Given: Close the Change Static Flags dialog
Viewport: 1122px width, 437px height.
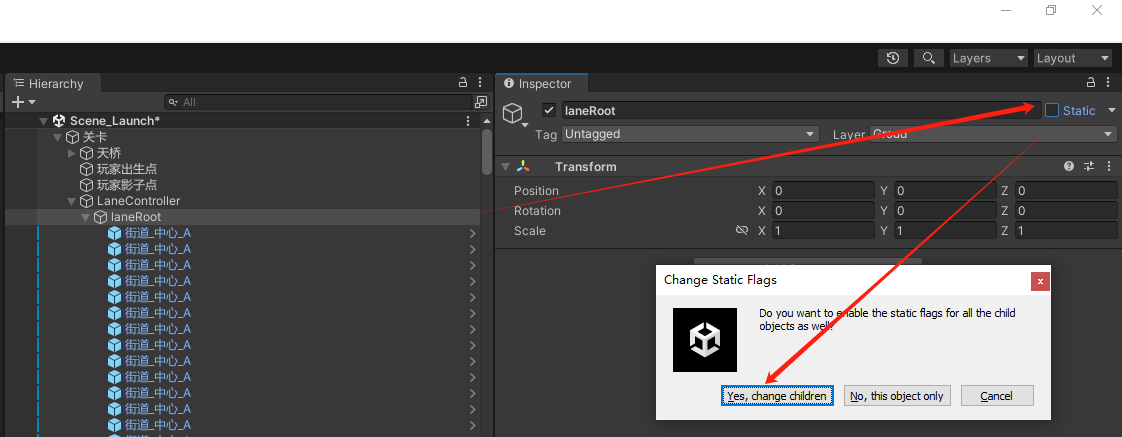Looking at the screenshot, I should click(x=1040, y=282).
